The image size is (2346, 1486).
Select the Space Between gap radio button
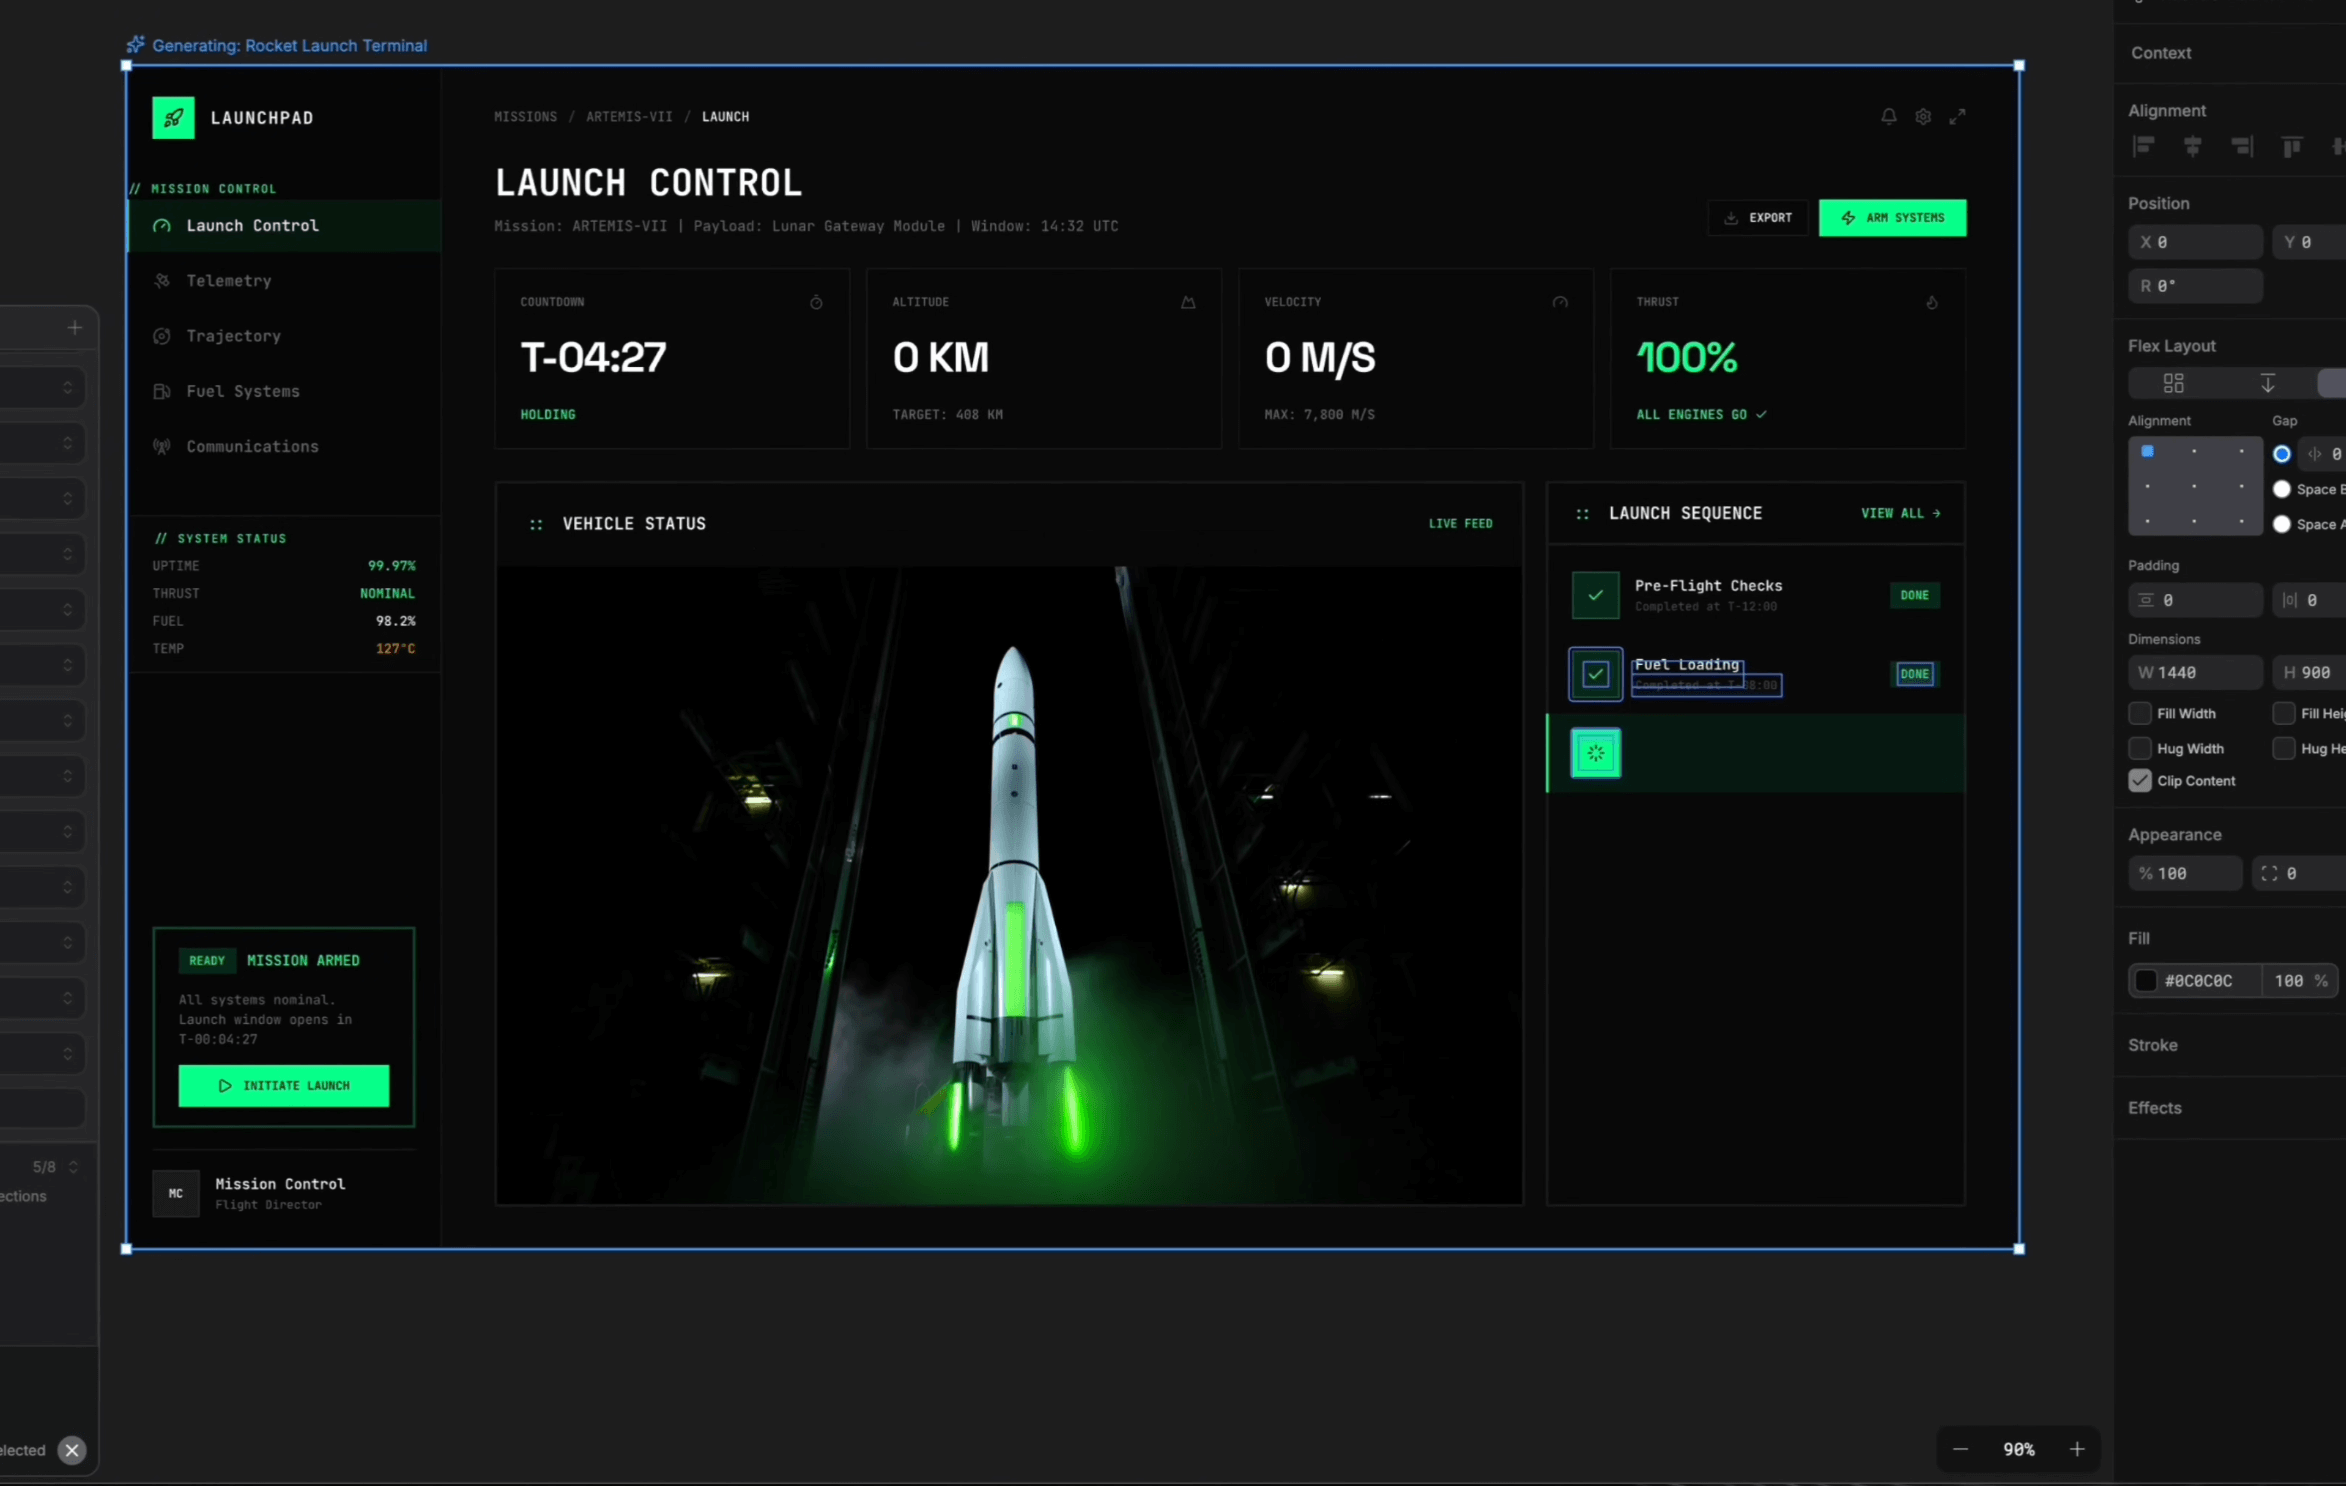click(x=2281, y=489)
